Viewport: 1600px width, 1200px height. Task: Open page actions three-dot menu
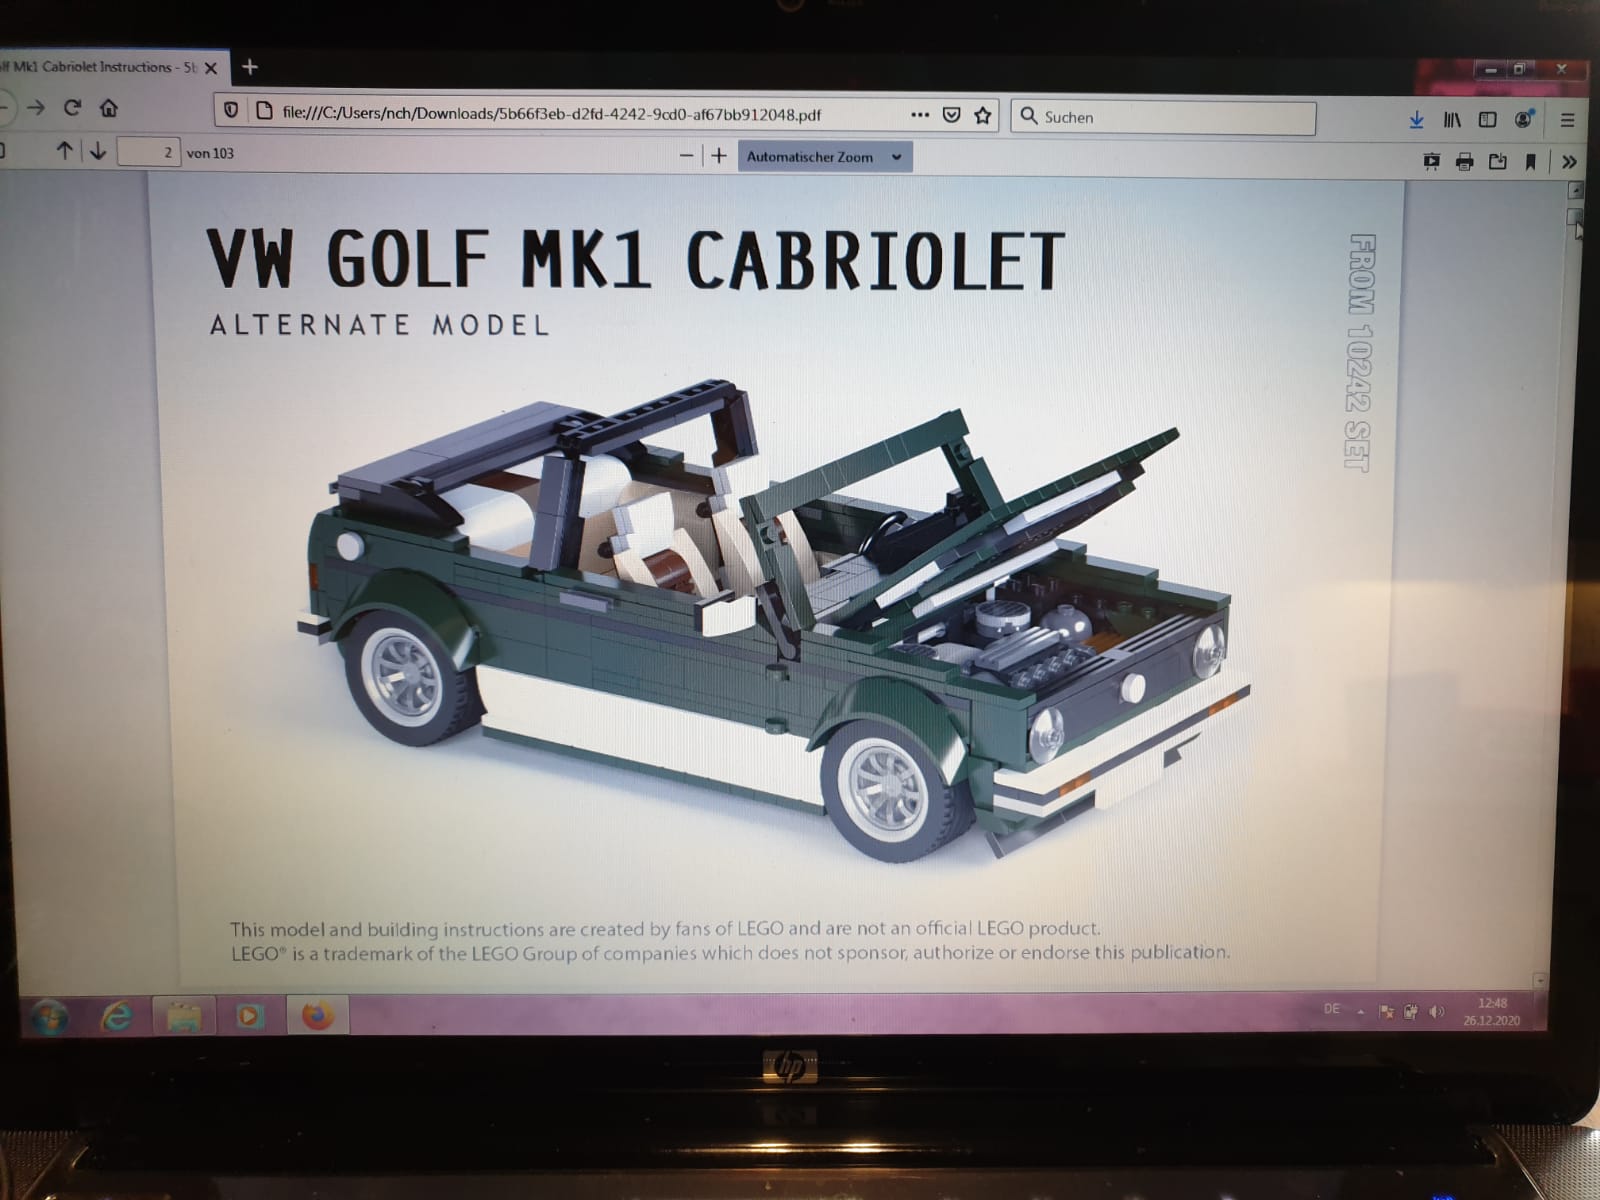click(920, 115)
